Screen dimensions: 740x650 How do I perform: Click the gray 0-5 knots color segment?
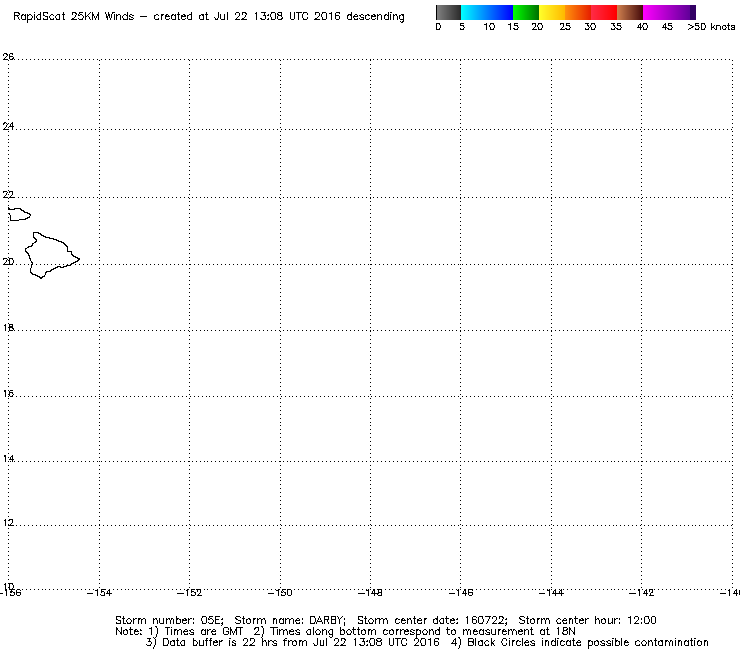pyautogui.click(x=448, y=12)
